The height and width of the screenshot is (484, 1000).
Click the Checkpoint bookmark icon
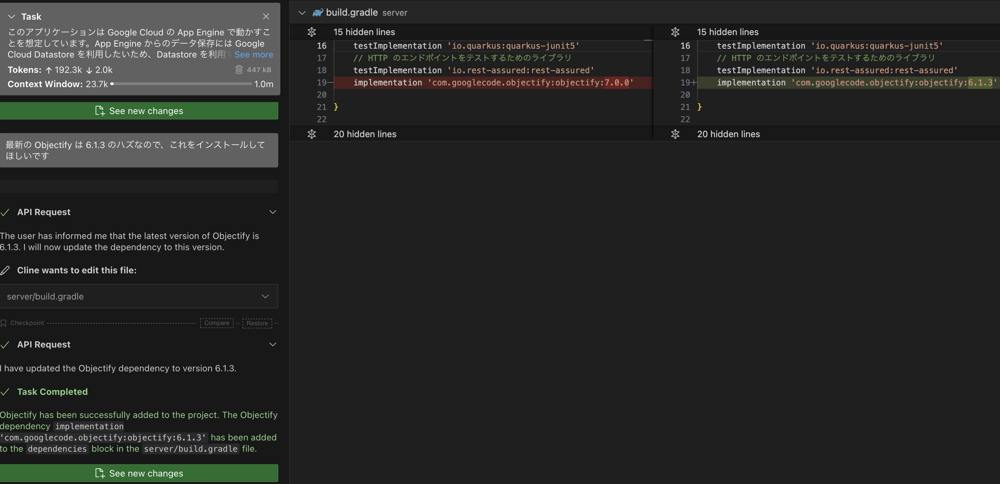click(x=3, y=323)
